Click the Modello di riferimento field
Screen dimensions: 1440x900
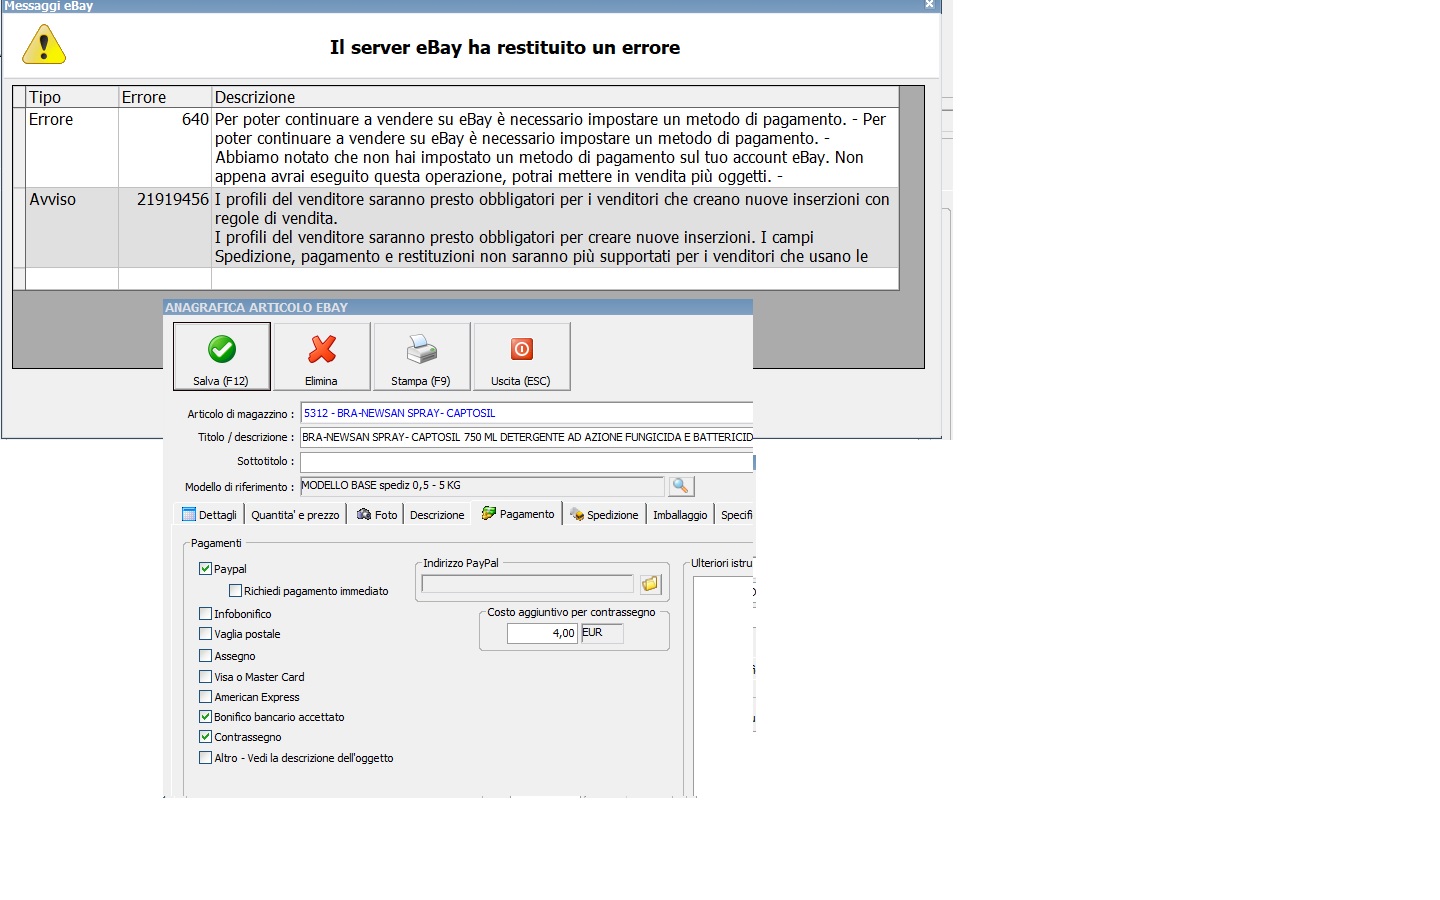coord(482,486)
